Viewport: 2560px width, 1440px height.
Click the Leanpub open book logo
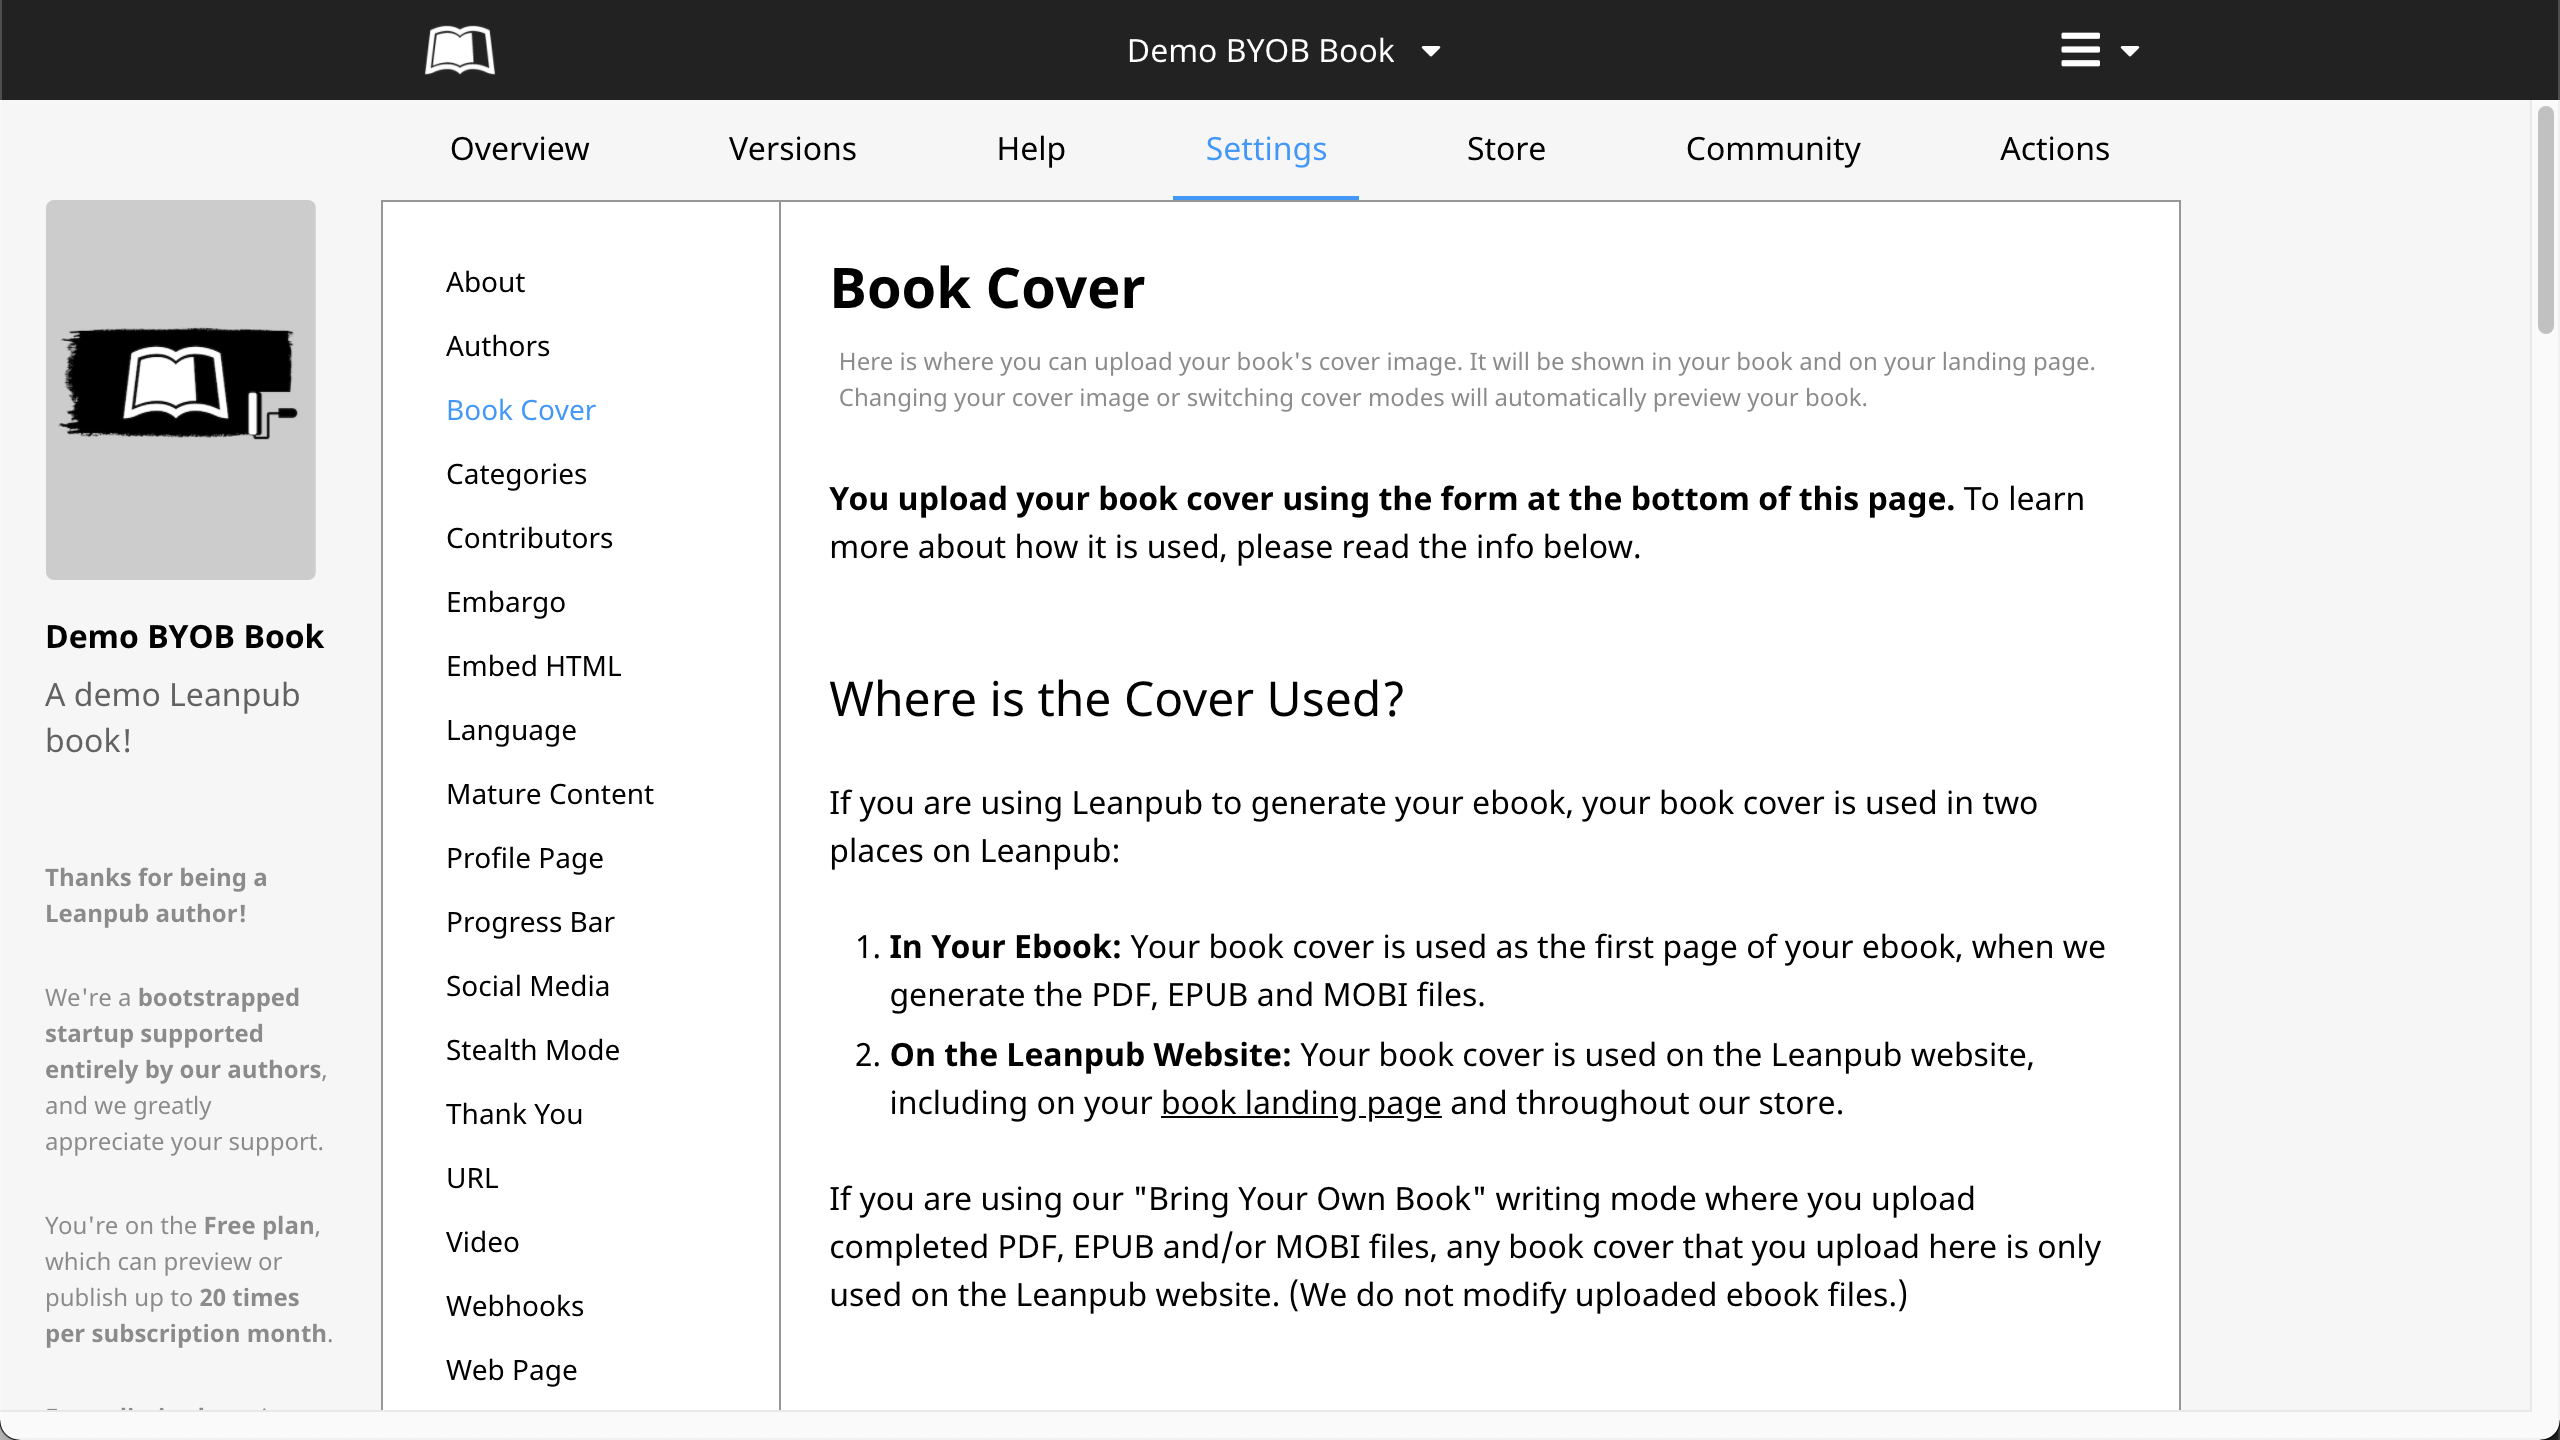[460, 50]
